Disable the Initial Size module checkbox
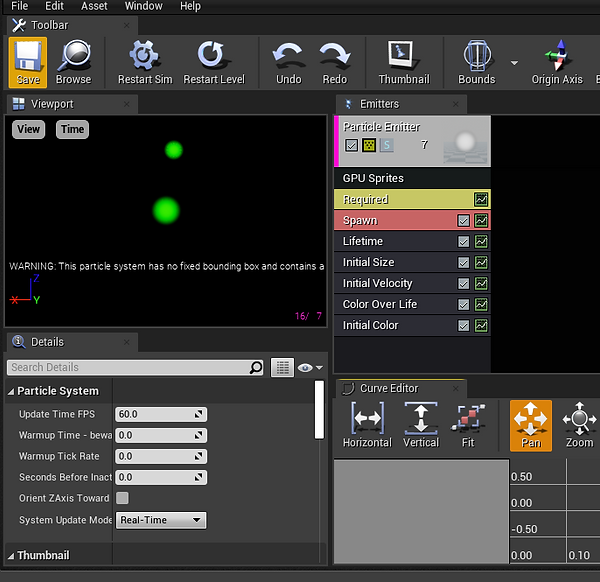600x582 pixels. tap(463, 263)
